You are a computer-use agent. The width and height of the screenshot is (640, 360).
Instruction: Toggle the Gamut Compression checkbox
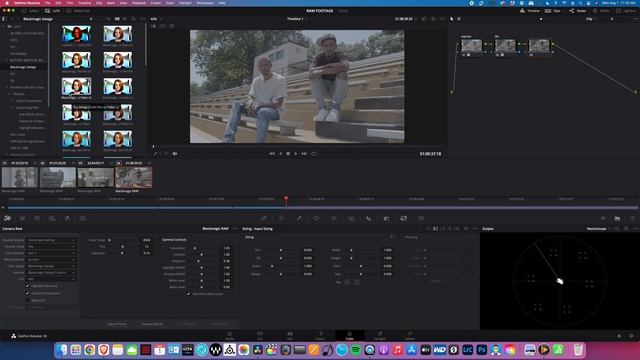(x=28, y=293)
